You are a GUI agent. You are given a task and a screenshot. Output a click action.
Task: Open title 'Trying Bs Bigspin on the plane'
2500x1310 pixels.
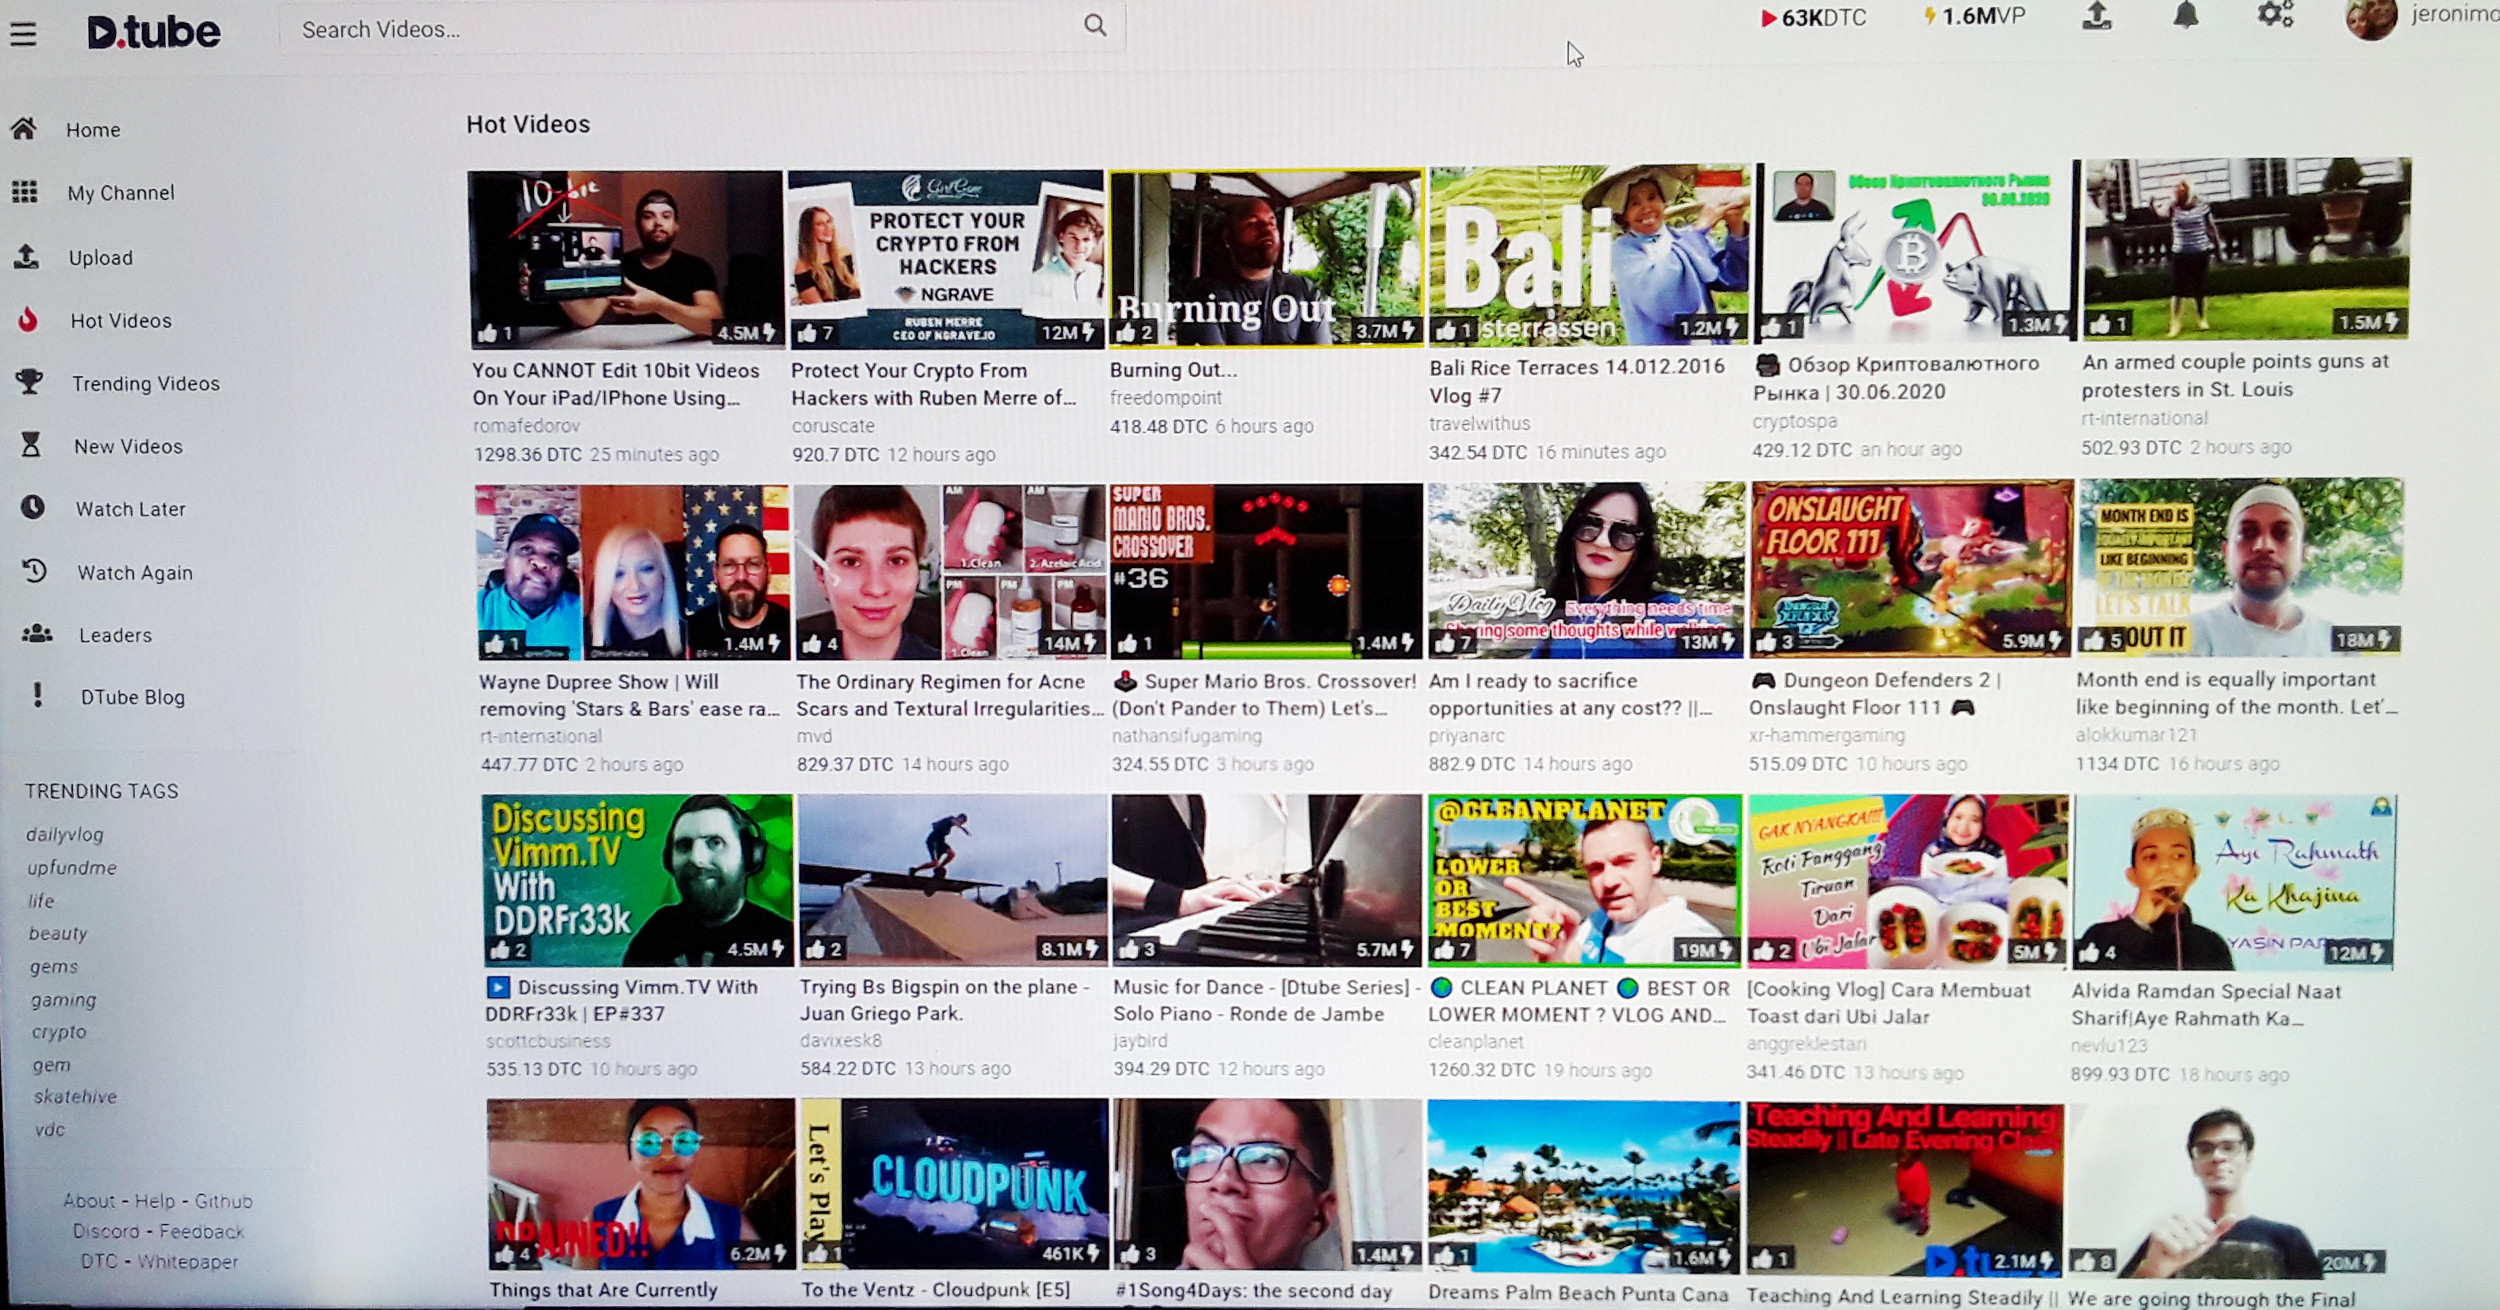[945, 1000]
